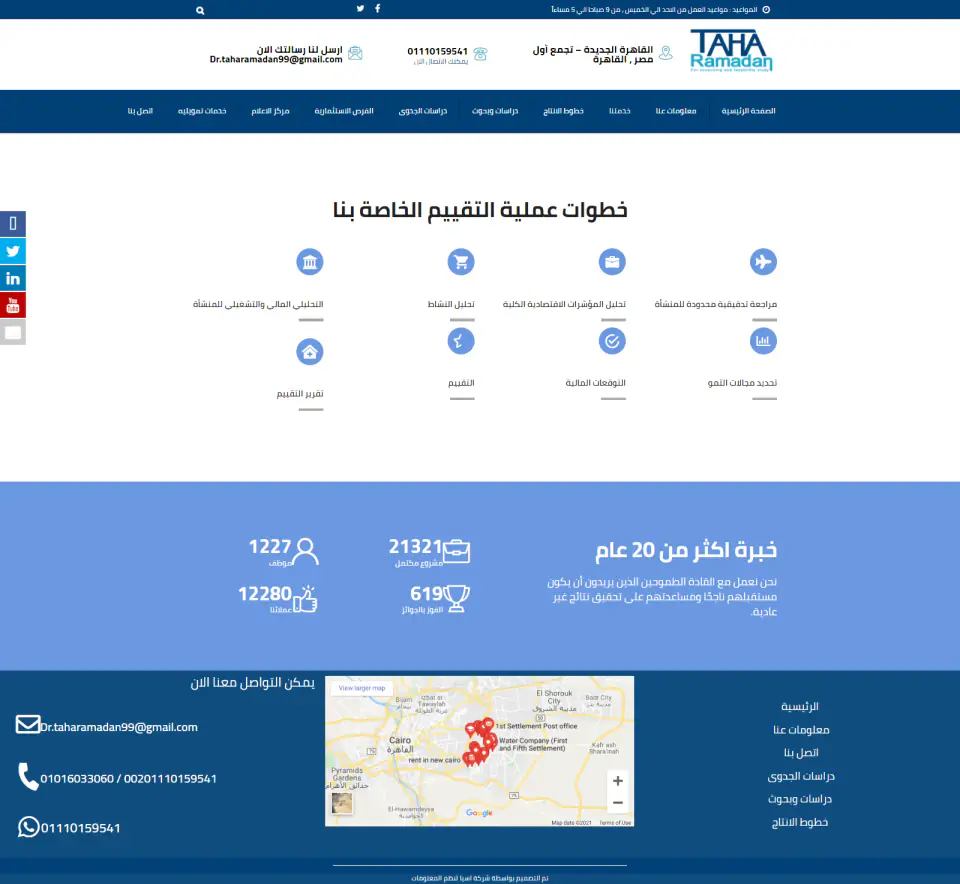Click the LinkedIn button in side social bar
The width and height of the screenshot is (960, 884).
(13, 279)
